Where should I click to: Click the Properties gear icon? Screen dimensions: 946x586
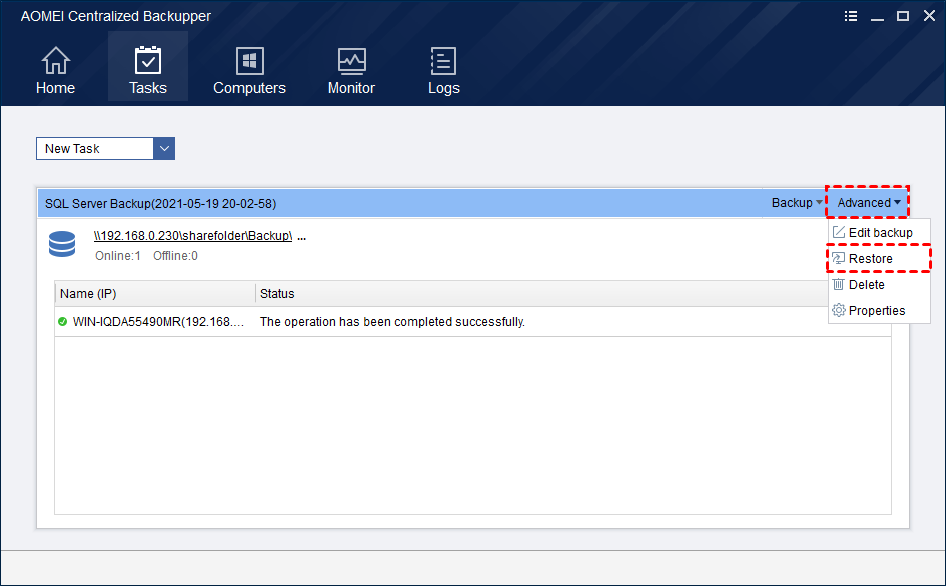(x=839, y=310)
